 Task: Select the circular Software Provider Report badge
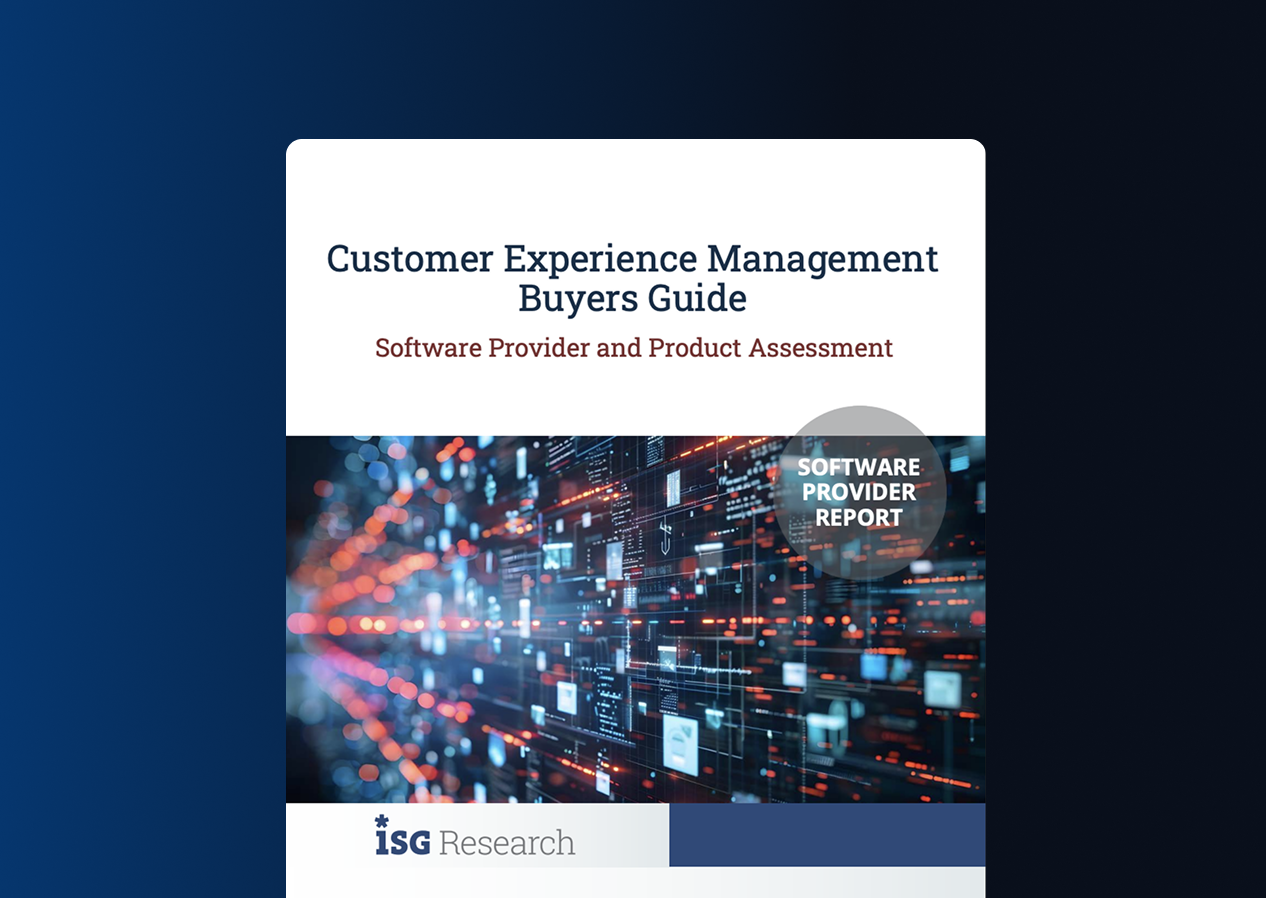(x=858, y=492)
